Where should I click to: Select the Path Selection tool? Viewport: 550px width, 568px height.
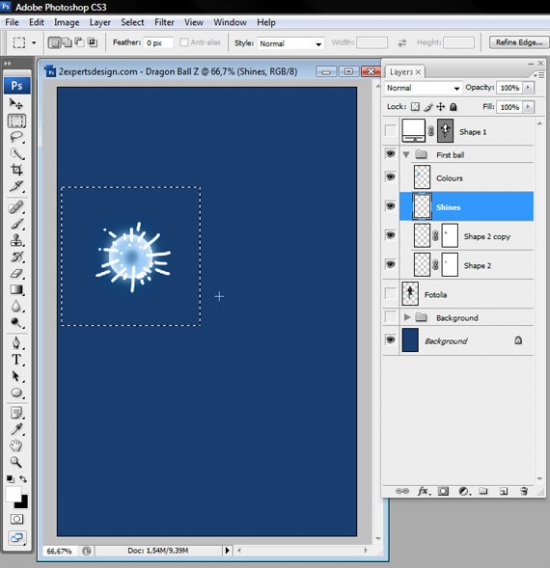coord(16,376)
